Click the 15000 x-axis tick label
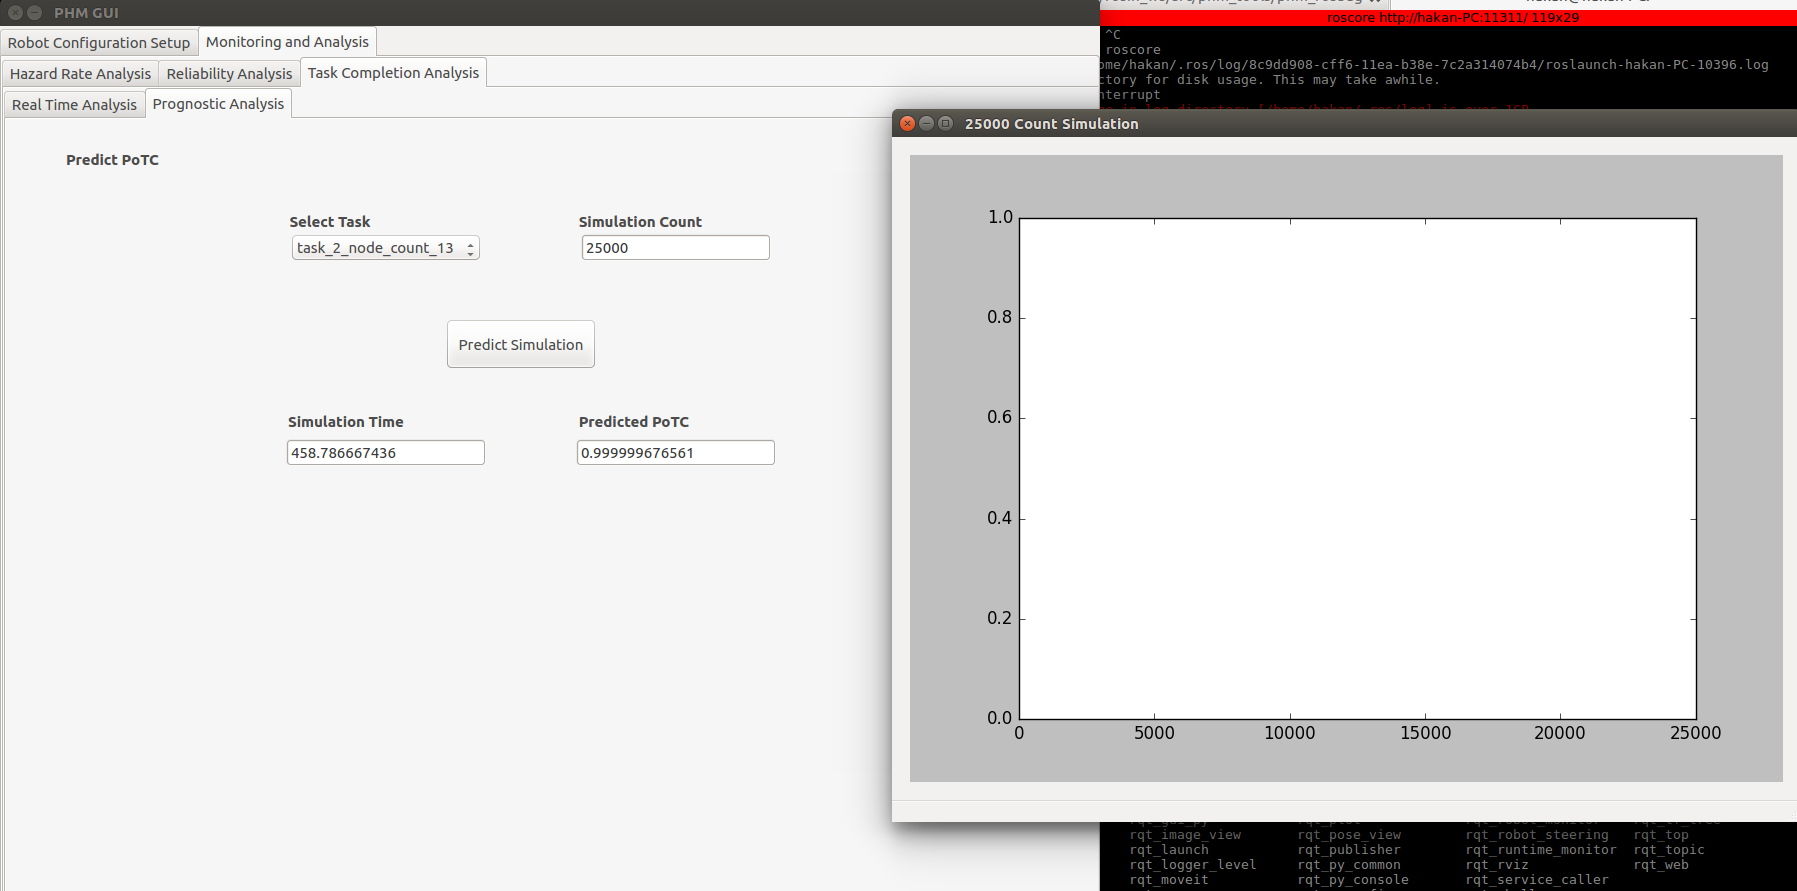 [x=1425, y=733]
